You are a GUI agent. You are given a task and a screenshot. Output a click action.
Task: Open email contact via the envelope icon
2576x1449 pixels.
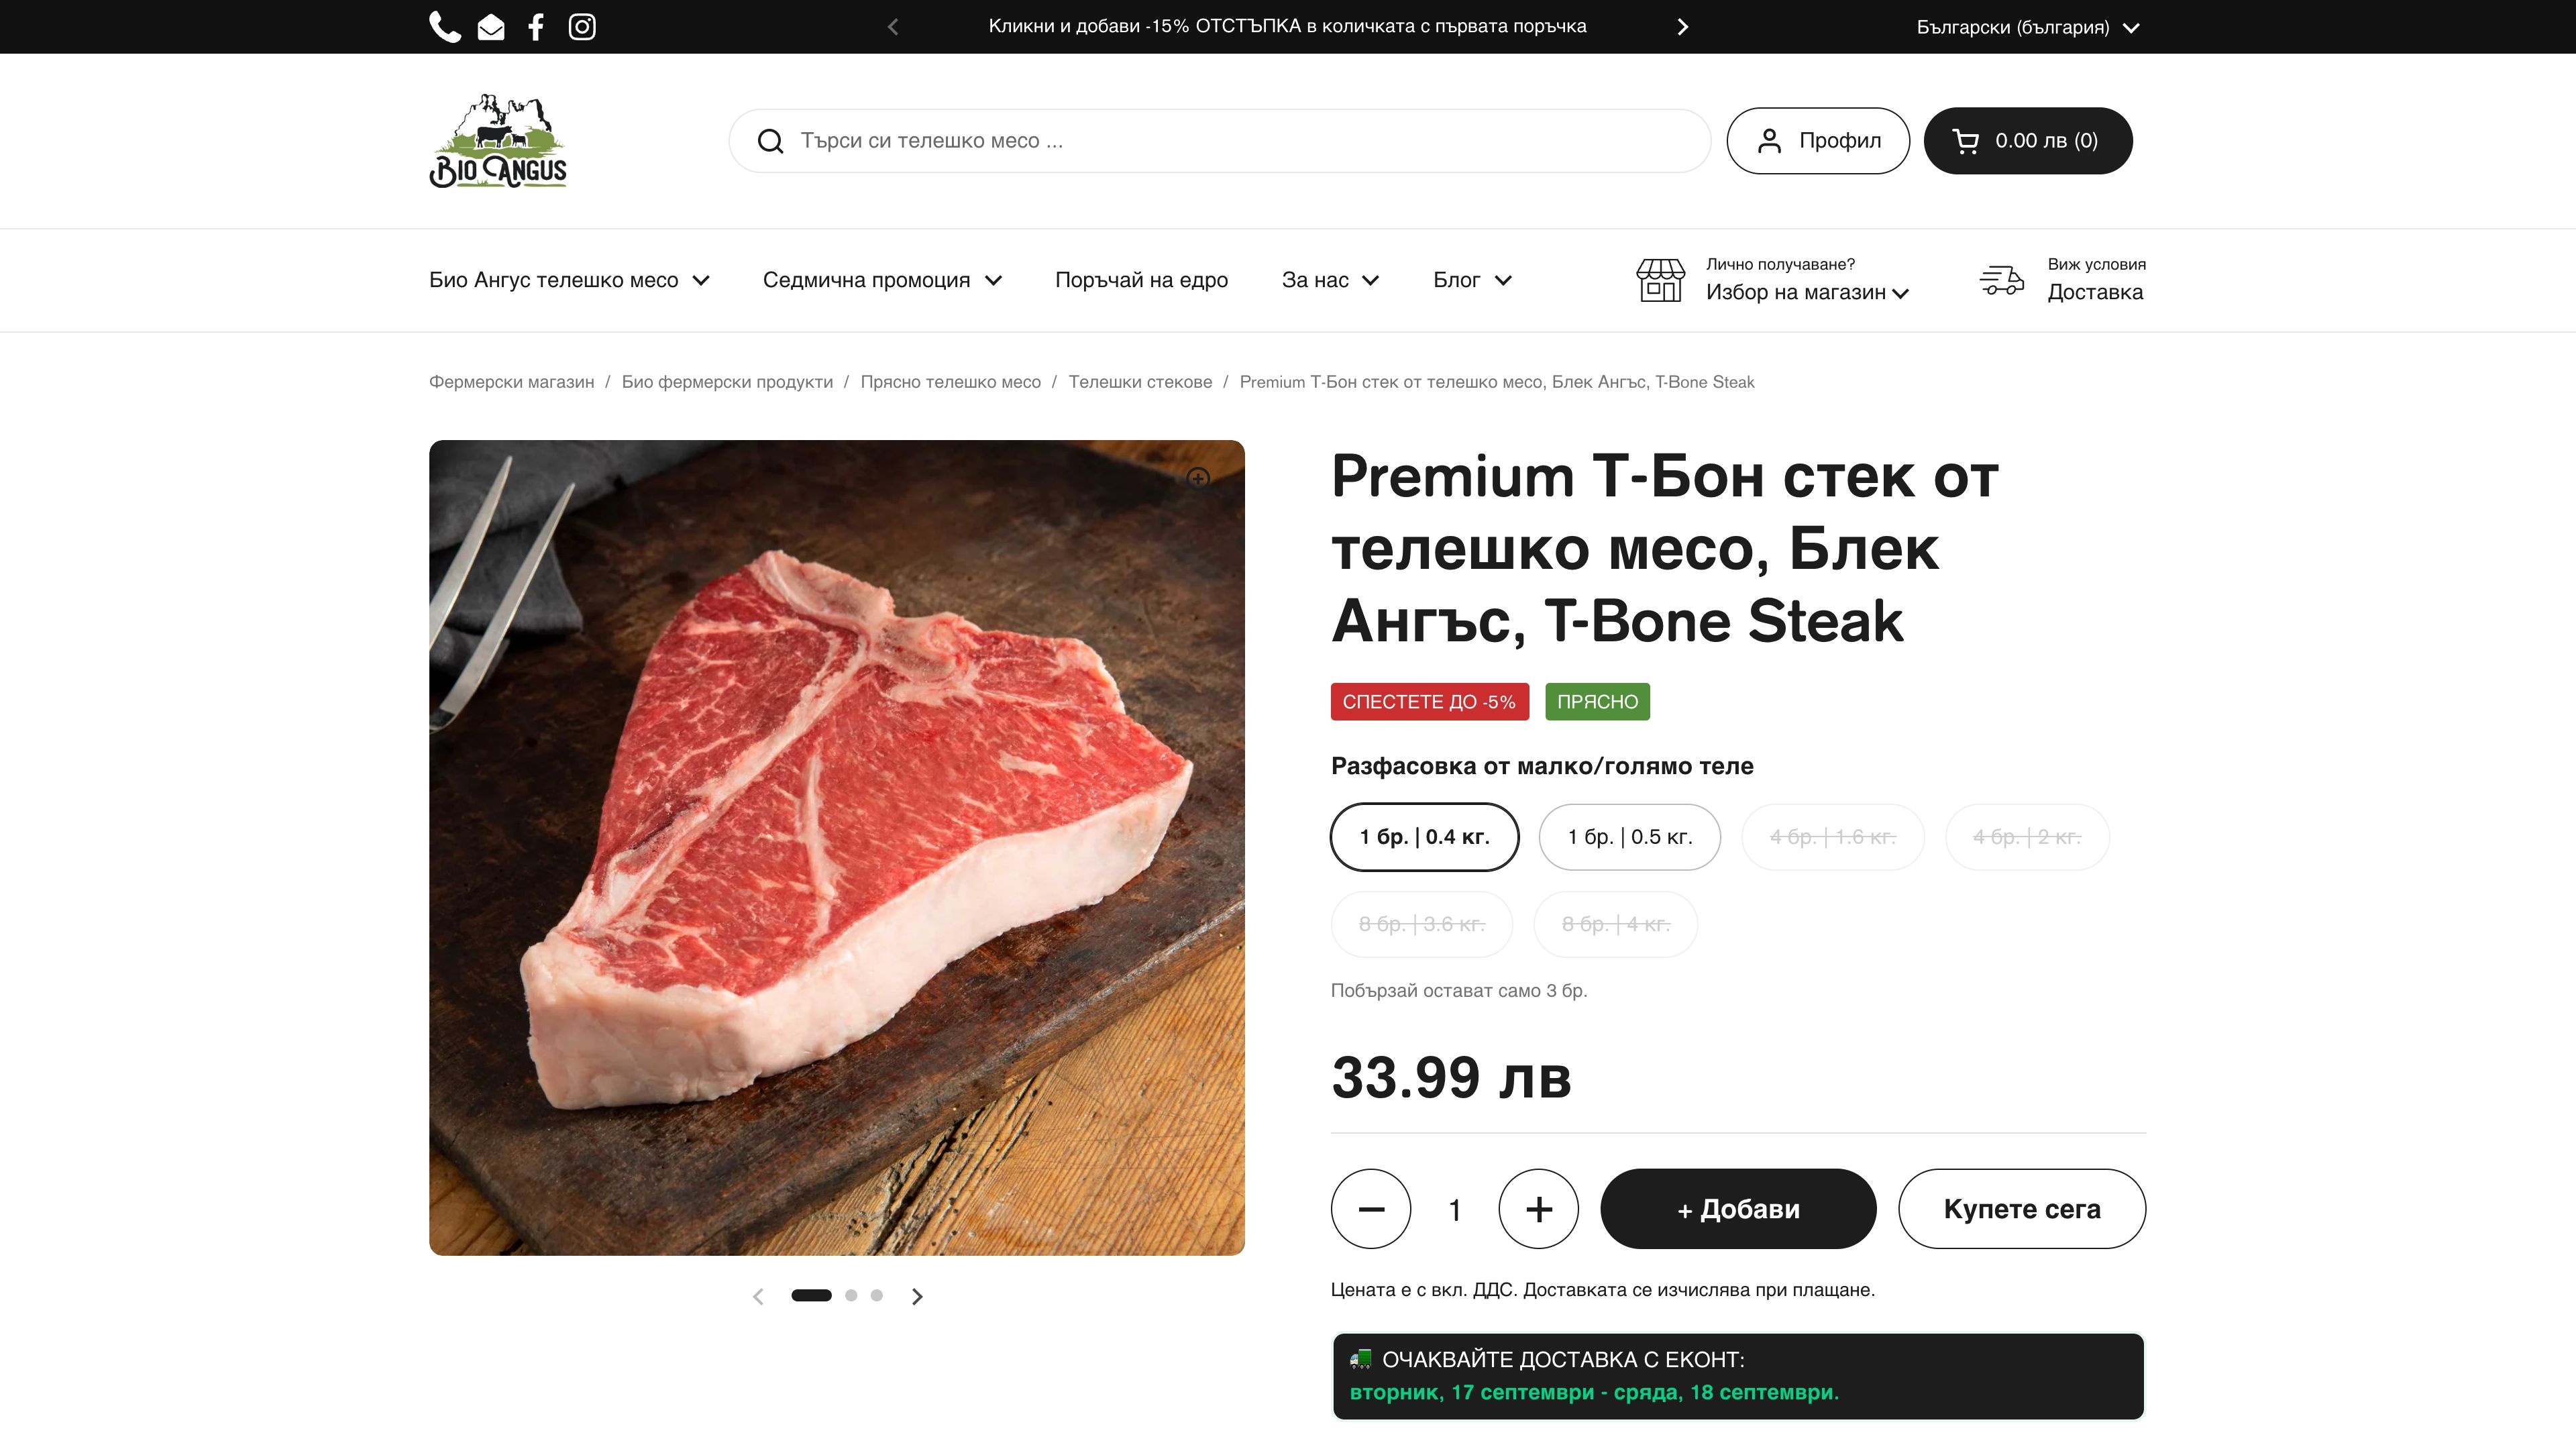[x=490, y=26]
